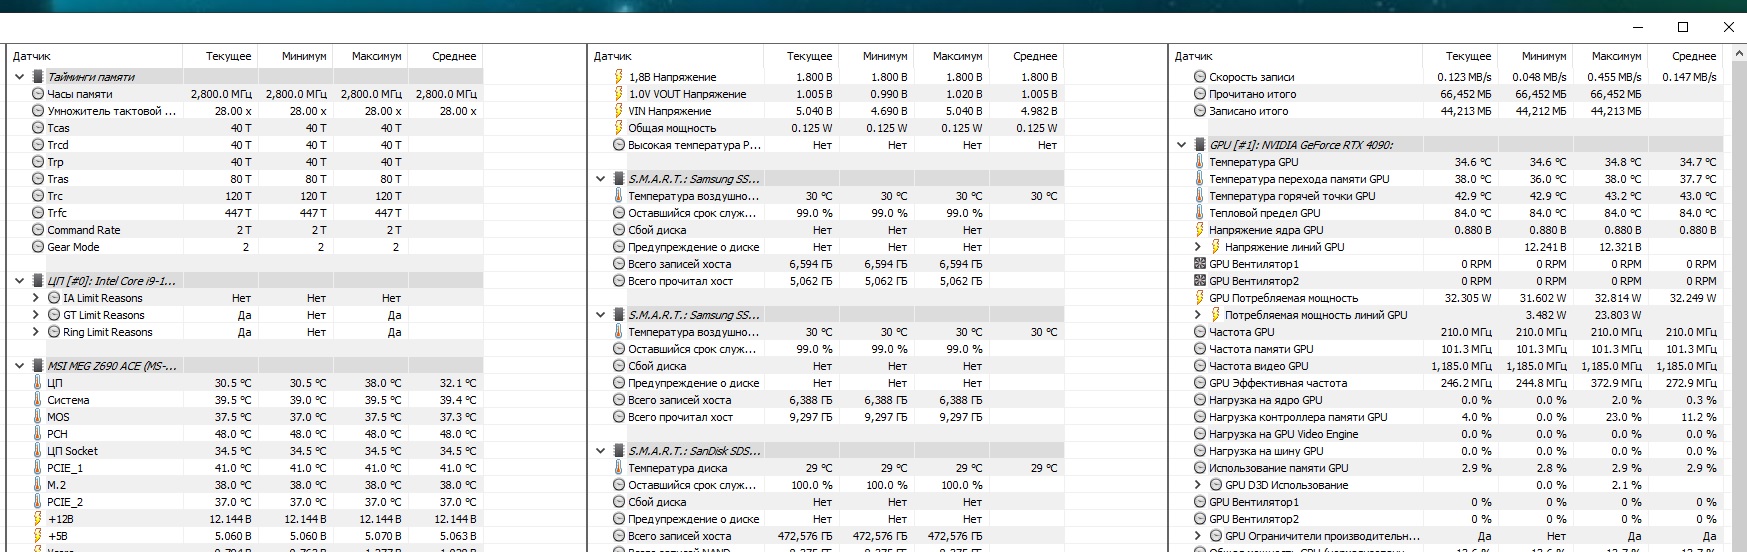Click the Tras timing icon
The image size is (1747, 552).
(x=38, y=179)
